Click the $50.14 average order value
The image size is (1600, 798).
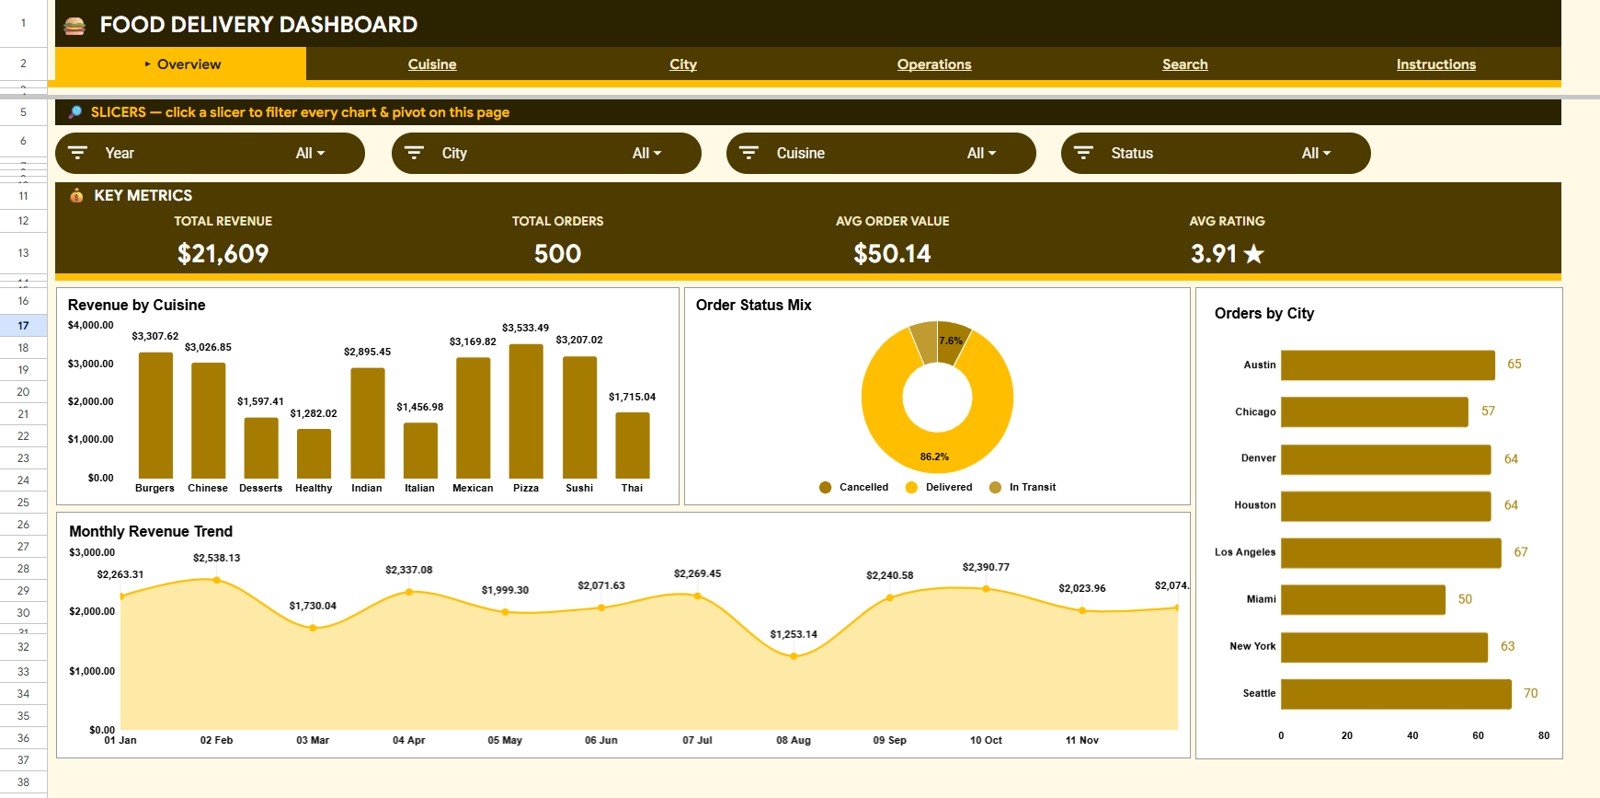(892, 254)
